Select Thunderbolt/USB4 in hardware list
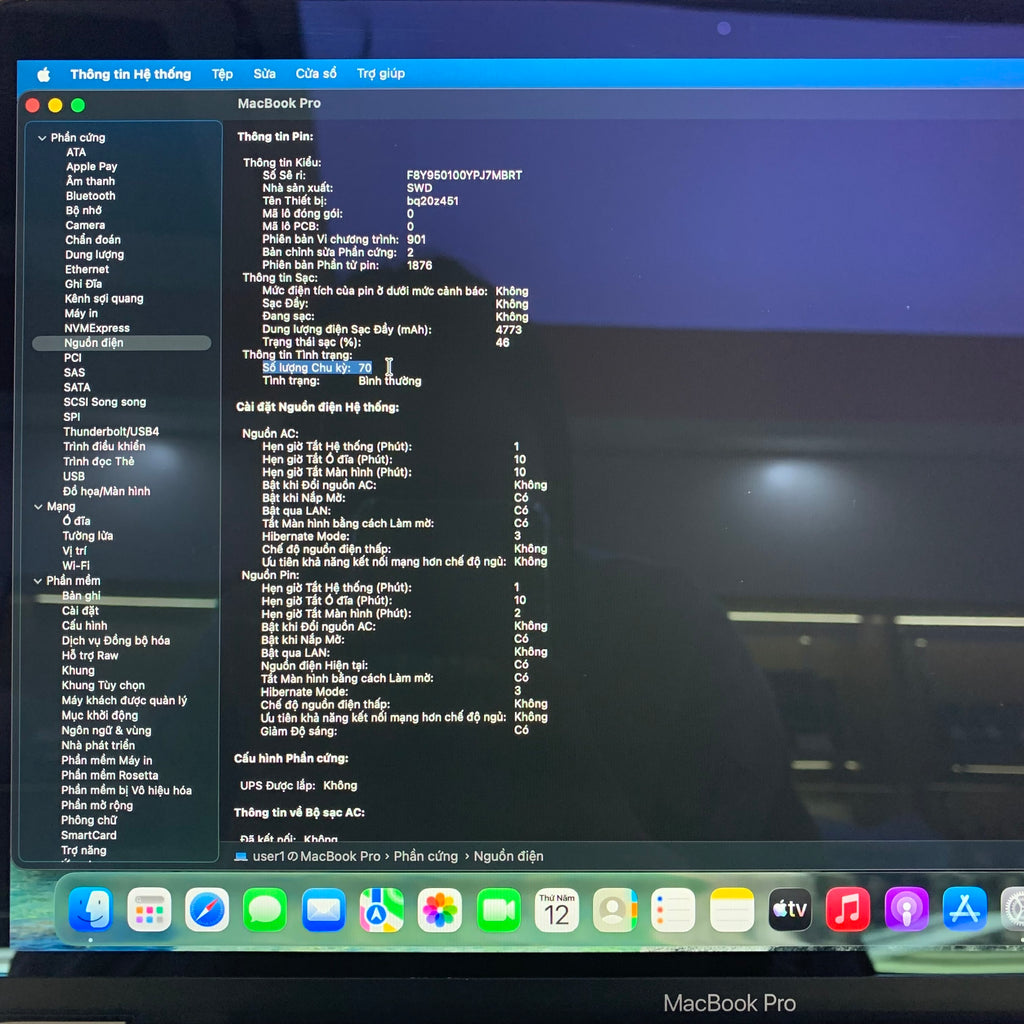The image size is (1024, 1024). (111, 432)
